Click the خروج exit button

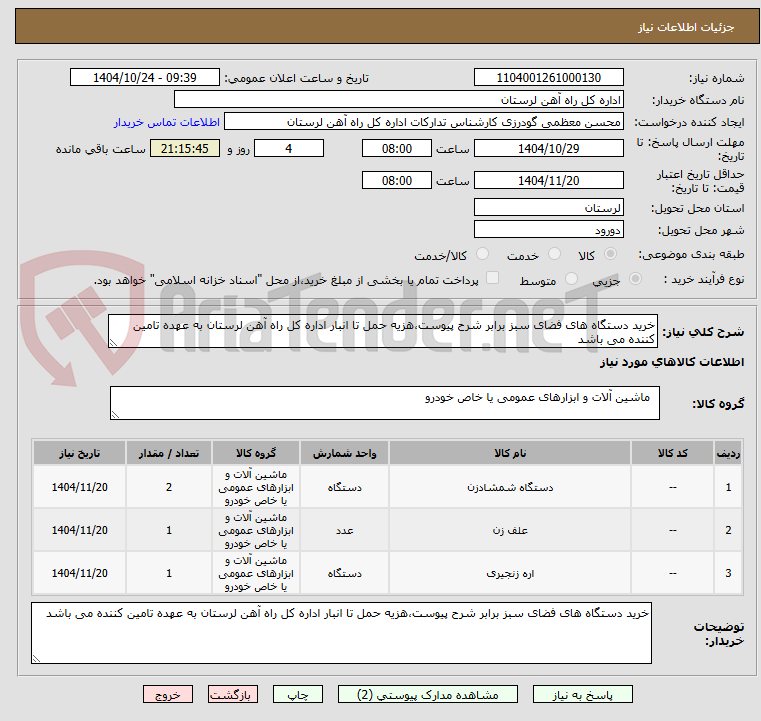pyautogui.click(x=167, y=695)
